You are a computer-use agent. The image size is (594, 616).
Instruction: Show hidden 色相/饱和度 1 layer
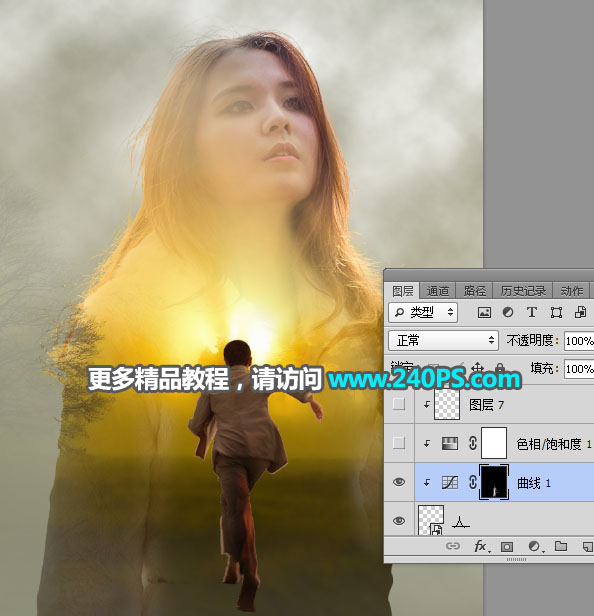click(399, 443)
